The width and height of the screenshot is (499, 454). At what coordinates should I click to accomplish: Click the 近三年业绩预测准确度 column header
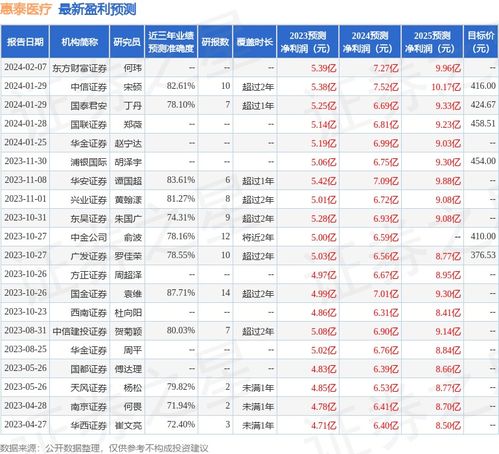click(171, 42)
